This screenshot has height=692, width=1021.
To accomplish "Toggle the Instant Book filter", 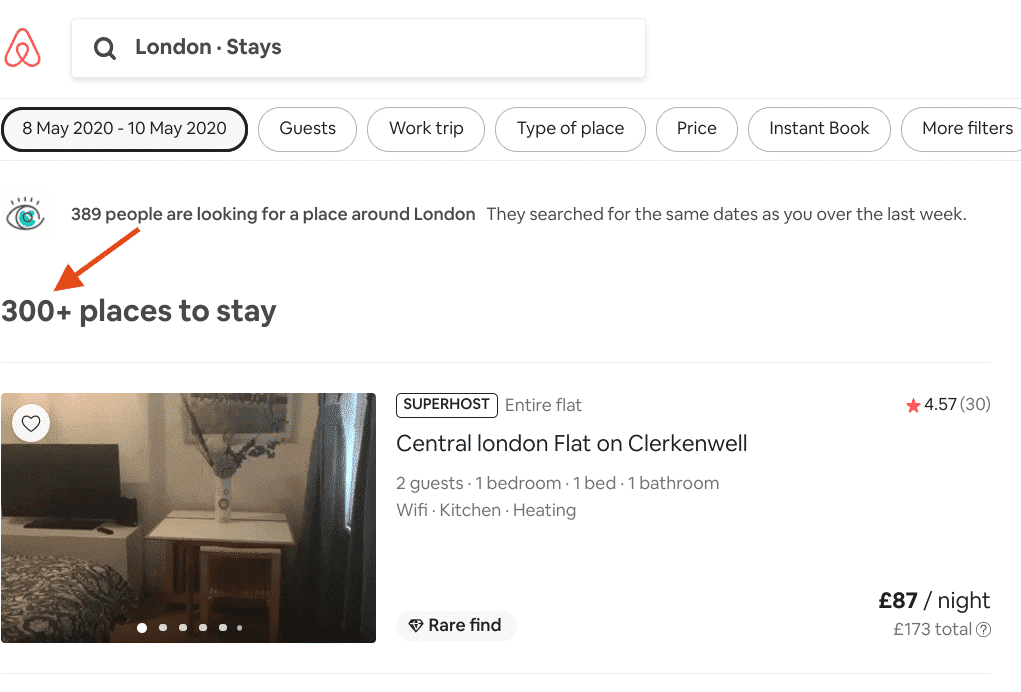I will (x=819, y=129).
